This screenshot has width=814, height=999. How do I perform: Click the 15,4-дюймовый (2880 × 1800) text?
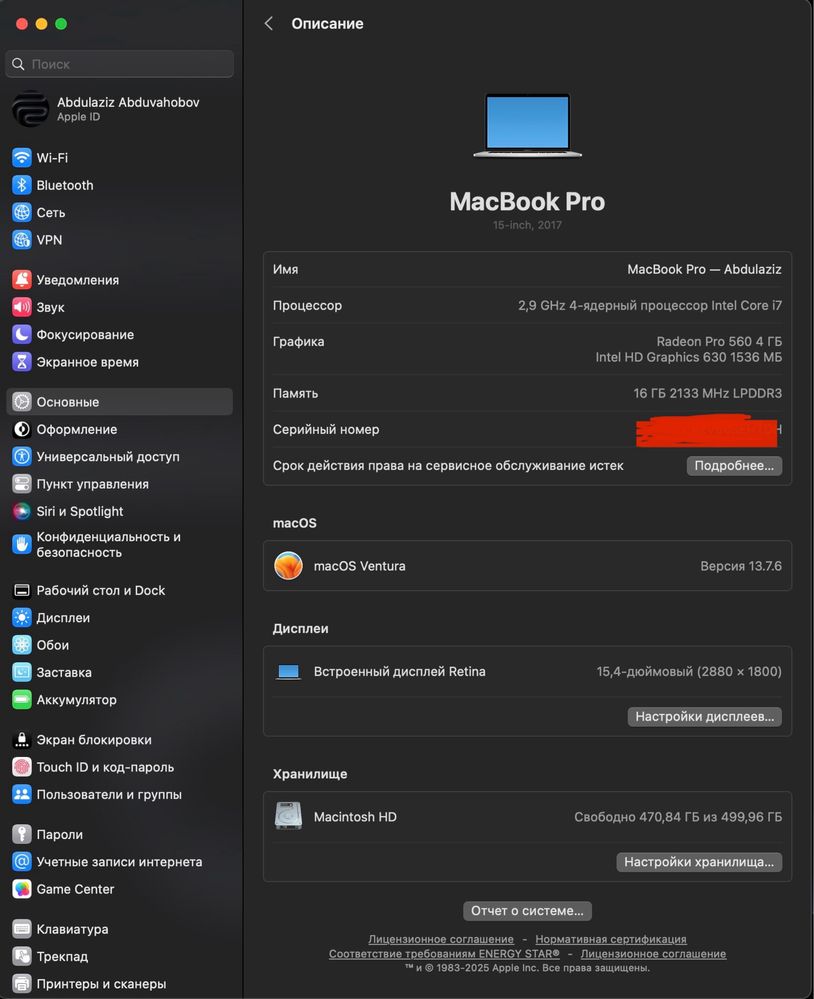tap(689, 672)
